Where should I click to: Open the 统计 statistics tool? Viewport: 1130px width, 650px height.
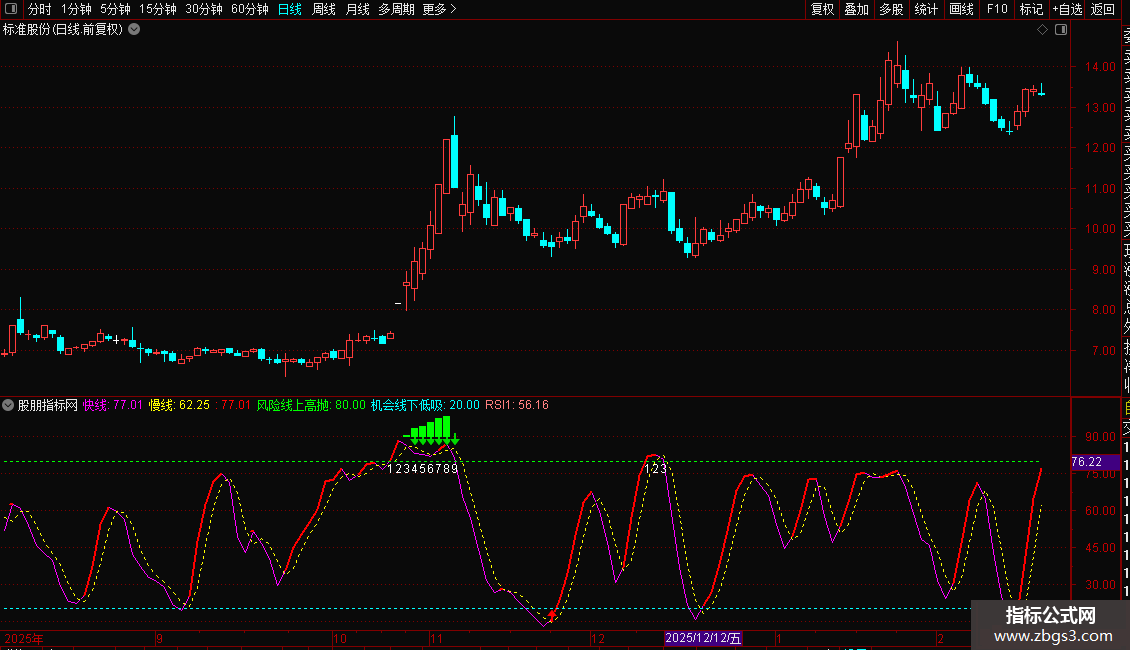[926, 9]
